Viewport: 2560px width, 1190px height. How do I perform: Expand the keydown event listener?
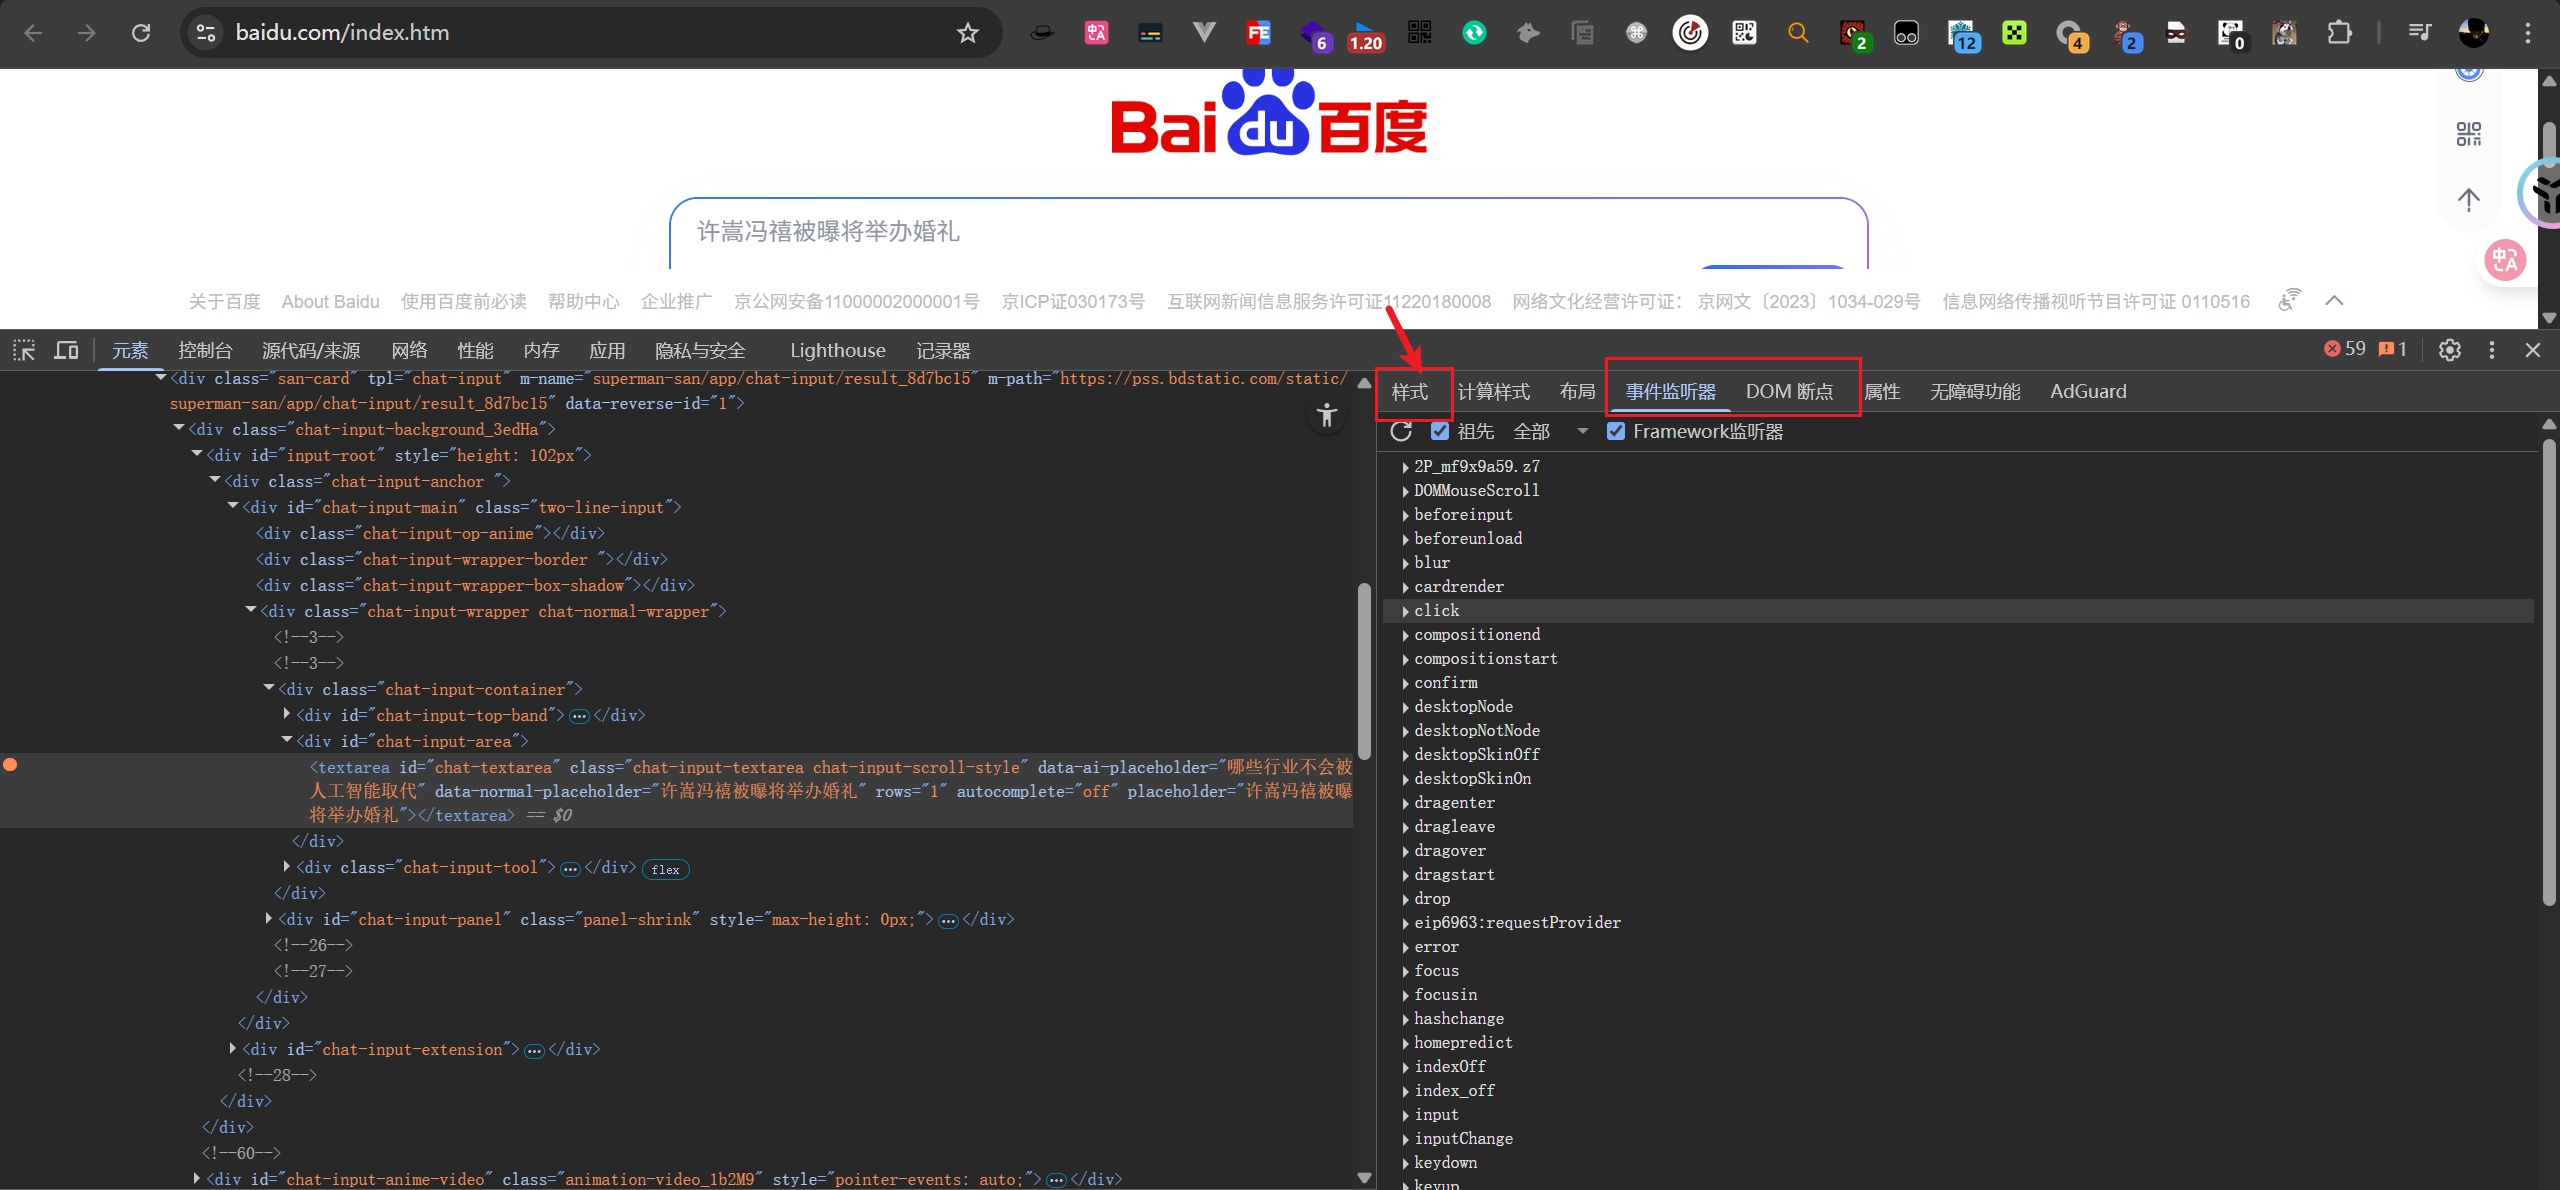(1406, 1163)
